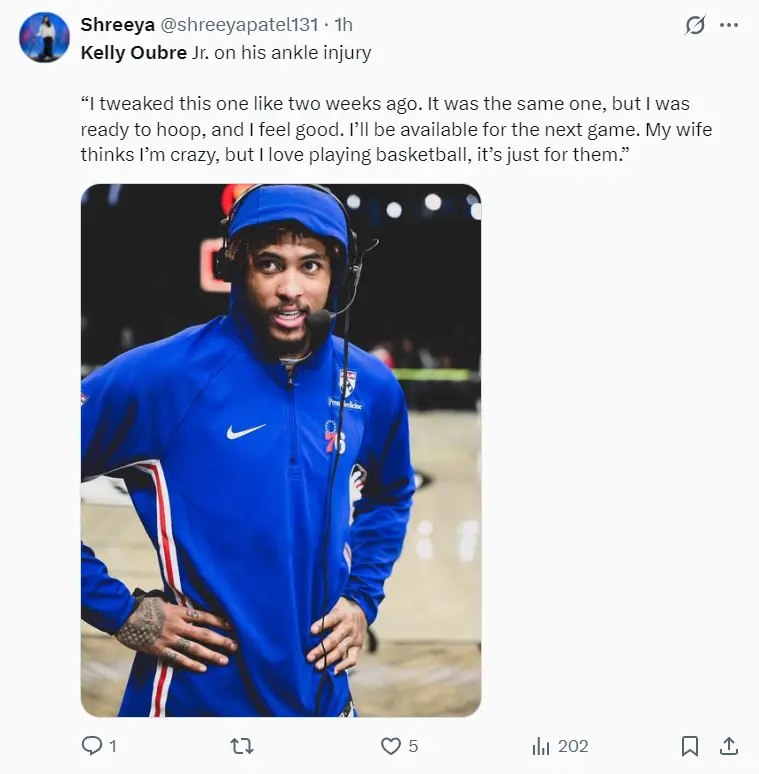Open the Grok explain-post icon
The height and width of the screenshot is (774, 759).
(x=695, y=26)
